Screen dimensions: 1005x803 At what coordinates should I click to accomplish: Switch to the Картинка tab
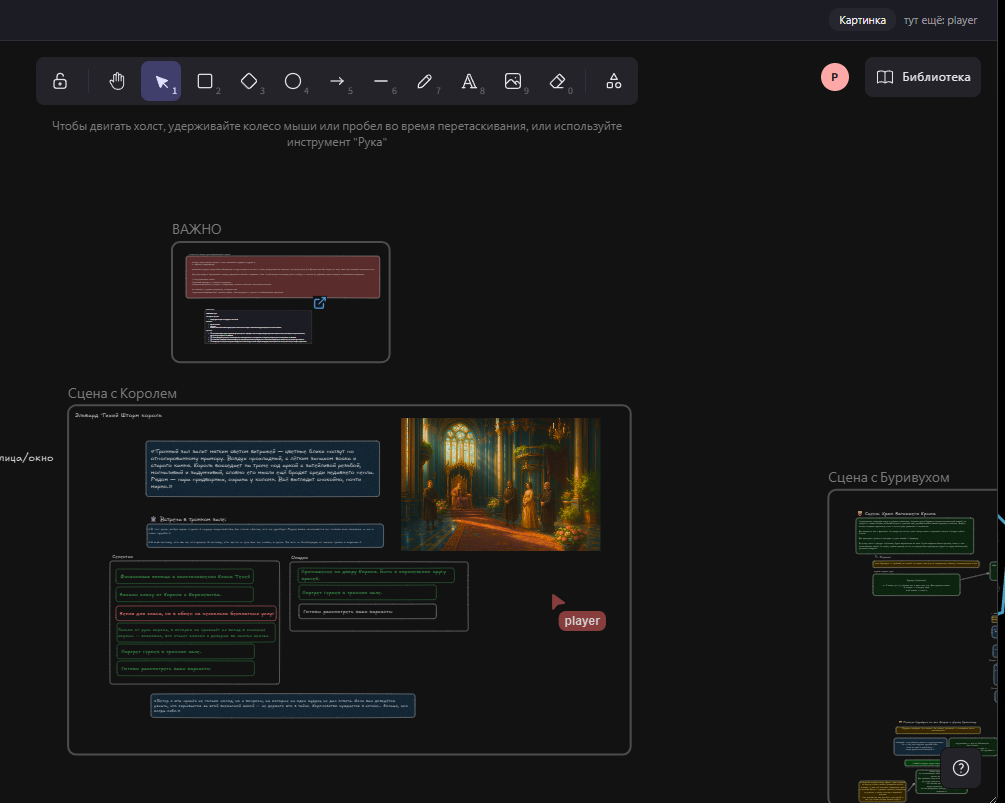coord(862,20)
